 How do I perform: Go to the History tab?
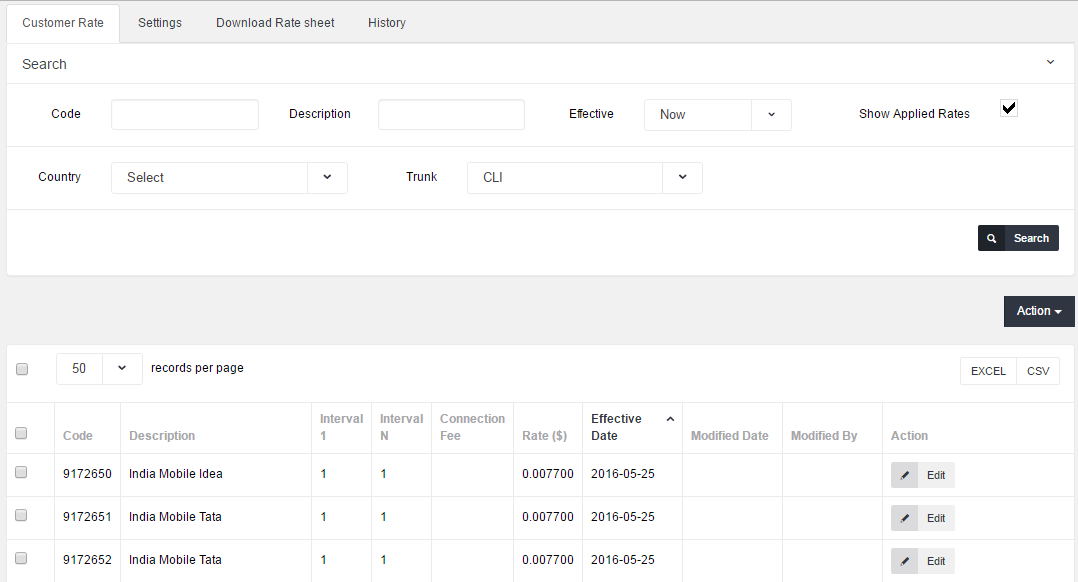coord(387,23)
